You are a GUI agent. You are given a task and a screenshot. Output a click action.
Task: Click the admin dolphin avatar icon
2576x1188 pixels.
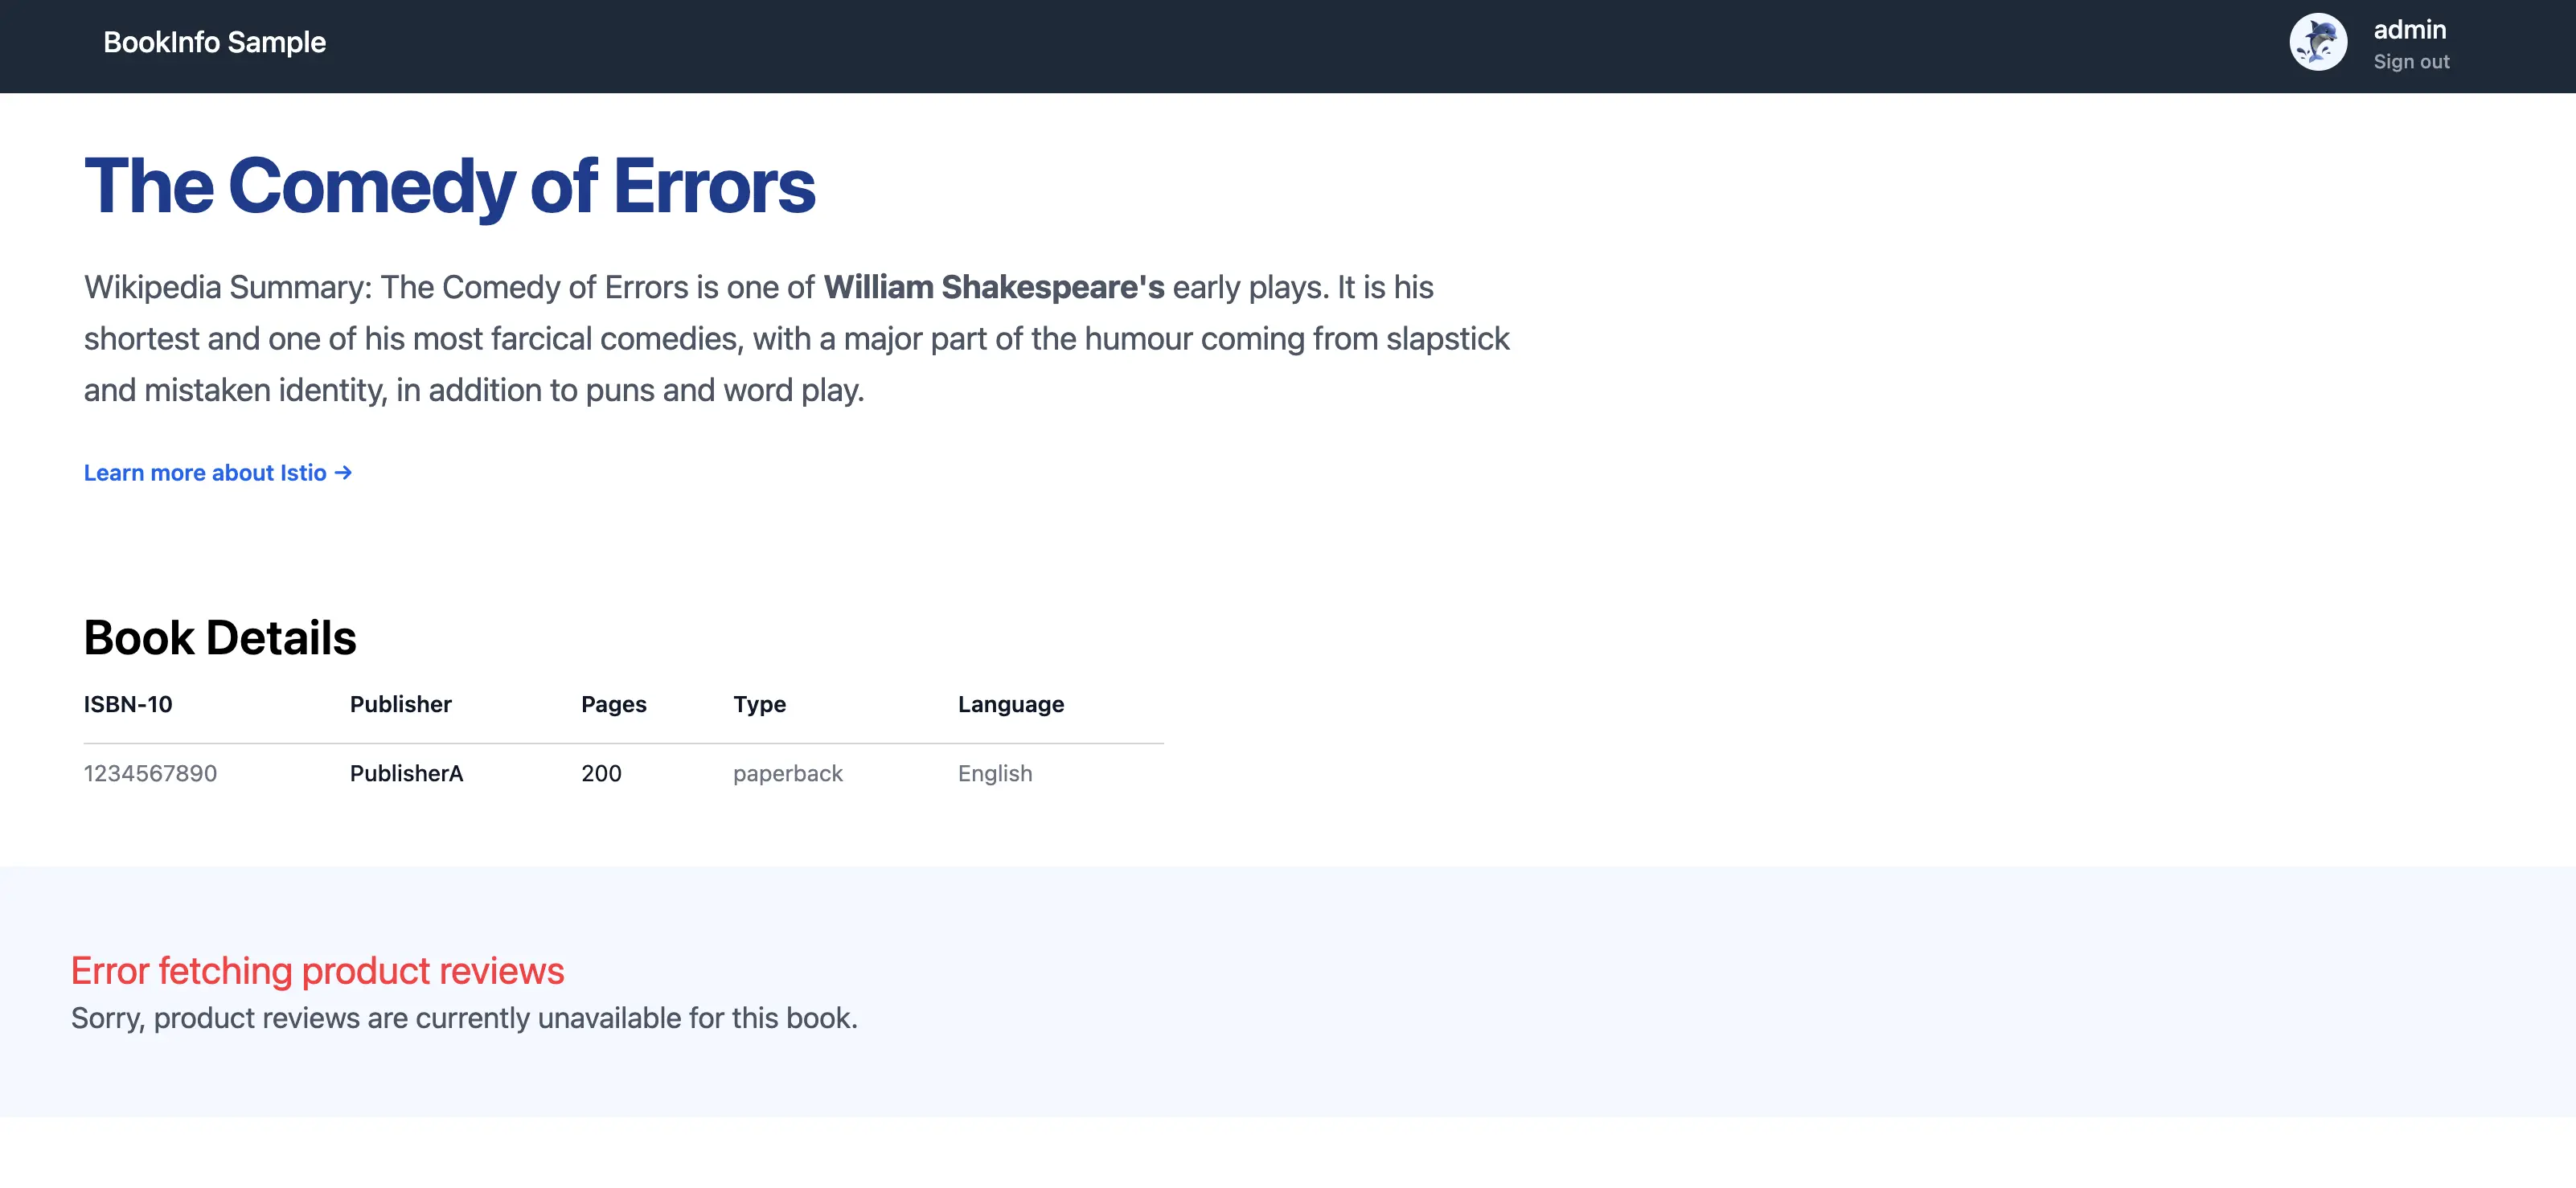(x=2318, y=42)
